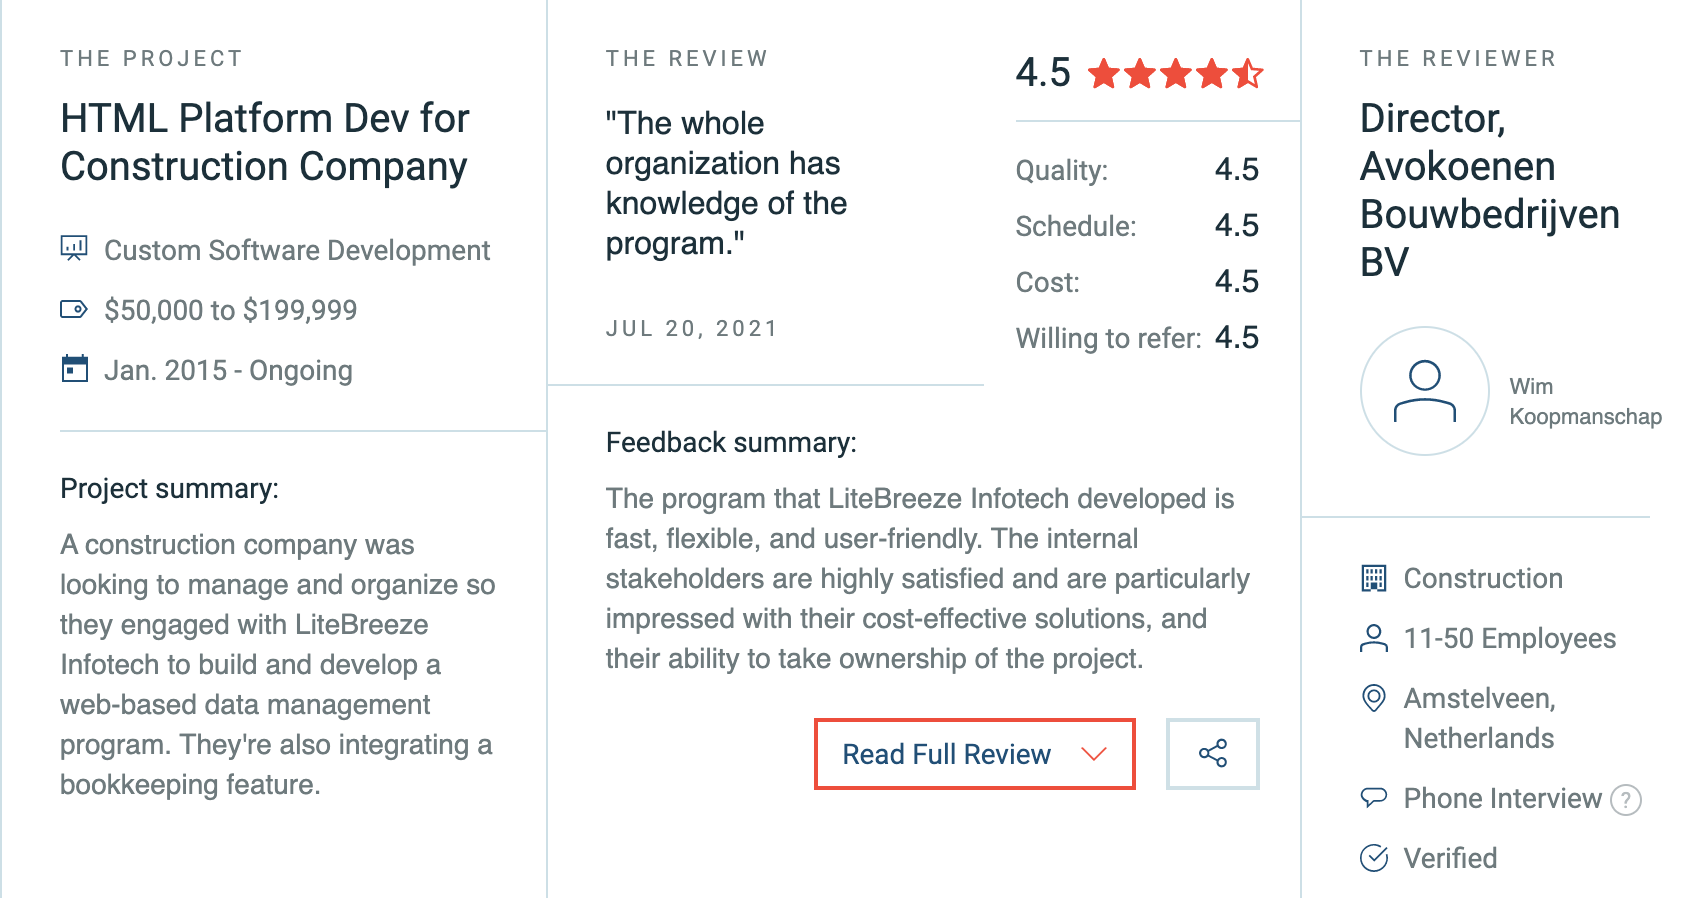Click the Phone Interview help question mark
1704x898 pixels.
pyautogui.click(x=1626, y=800)
